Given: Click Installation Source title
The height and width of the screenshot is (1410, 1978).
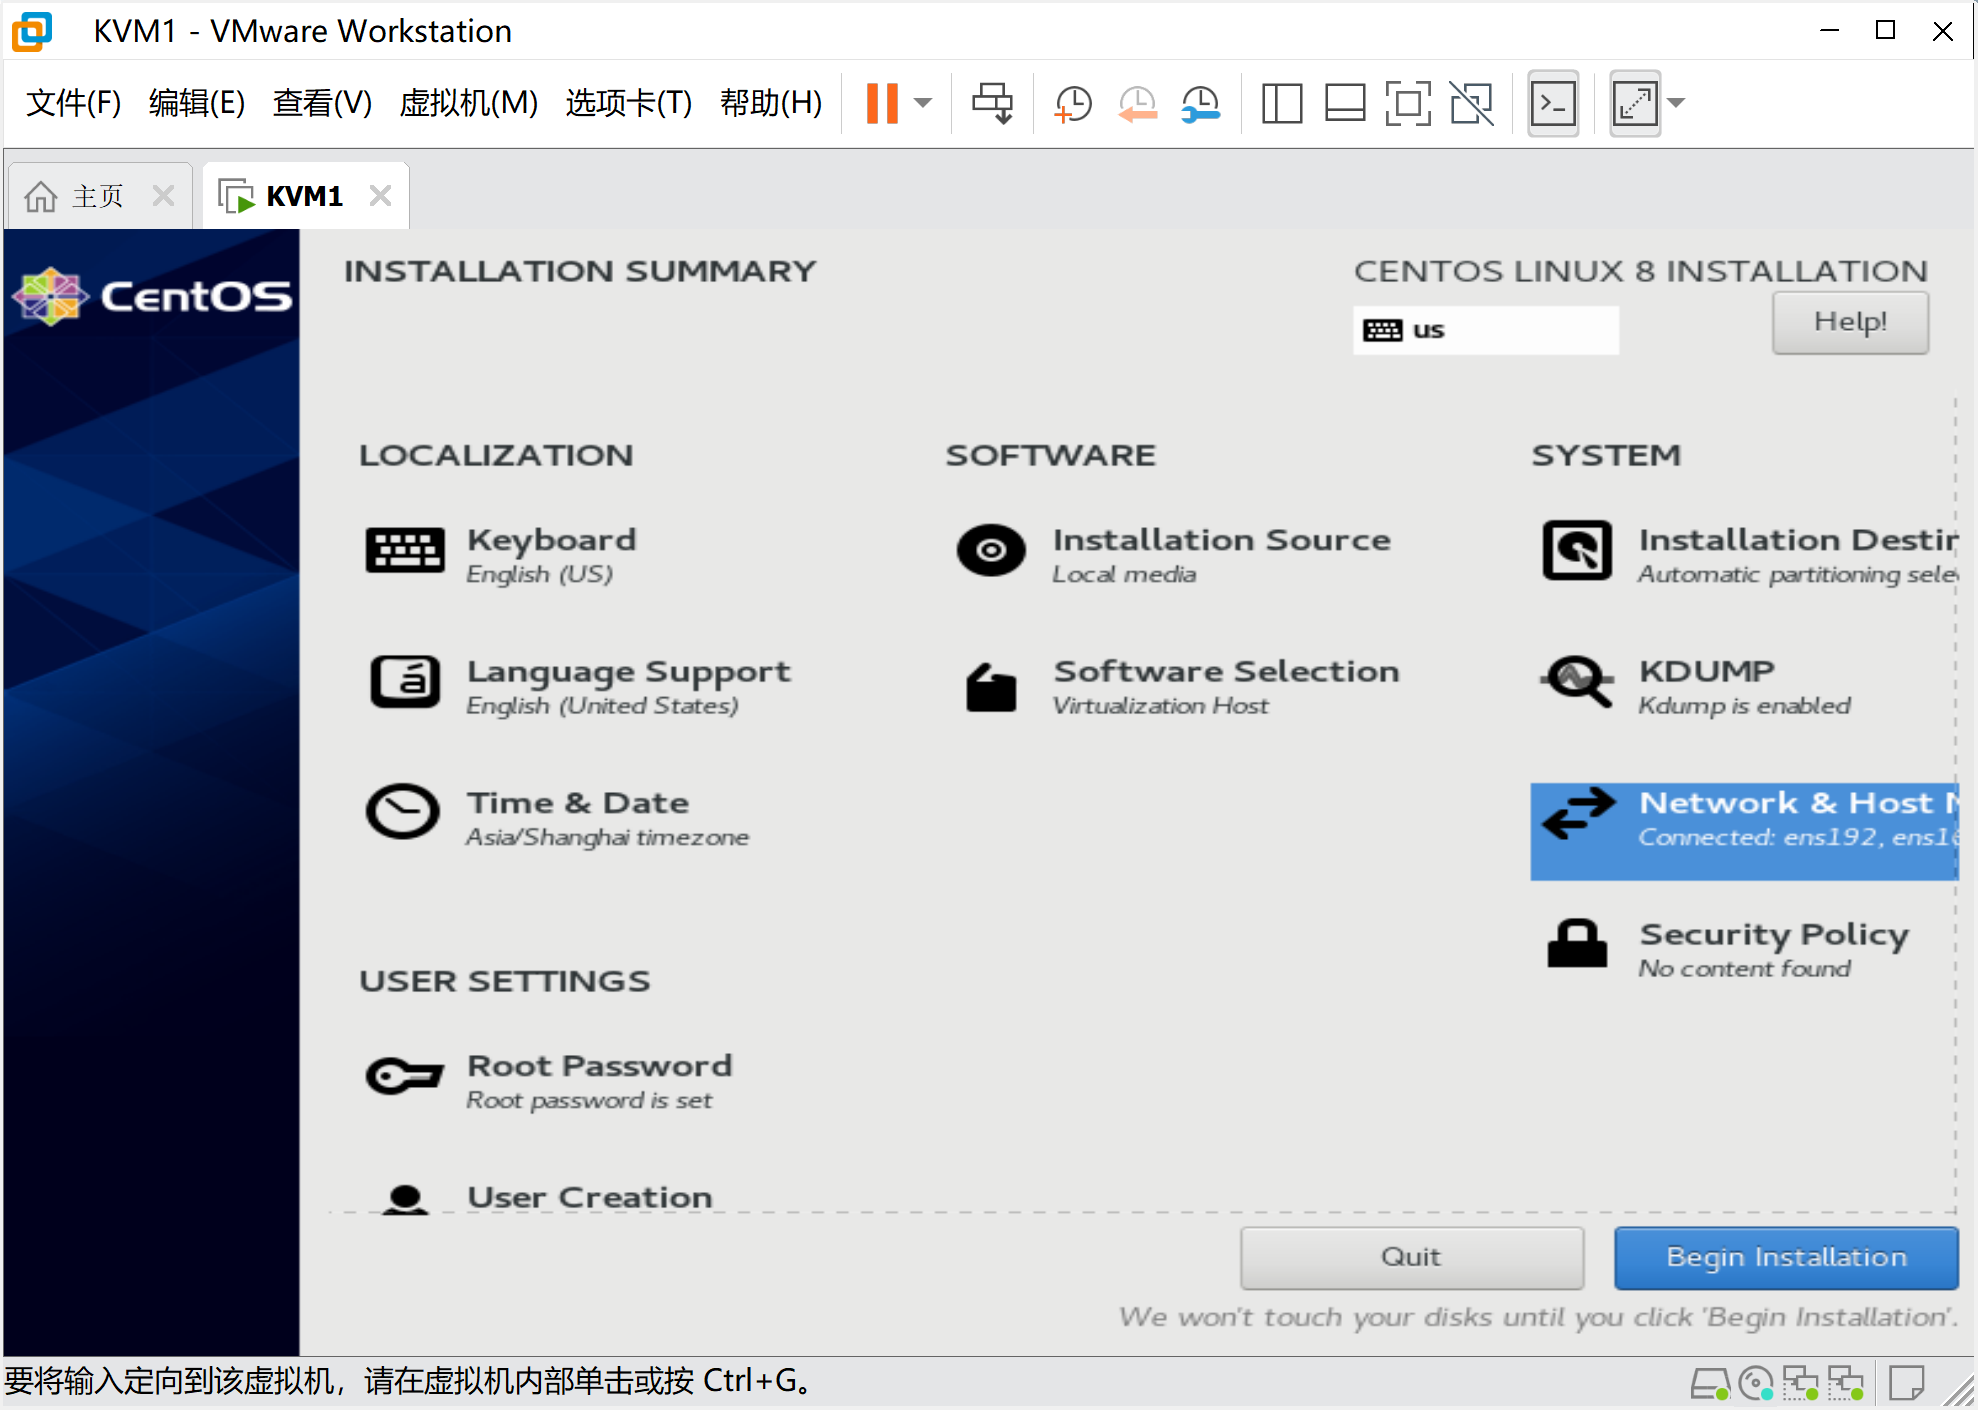Looking at the screenshot, I should point(1221,540).
